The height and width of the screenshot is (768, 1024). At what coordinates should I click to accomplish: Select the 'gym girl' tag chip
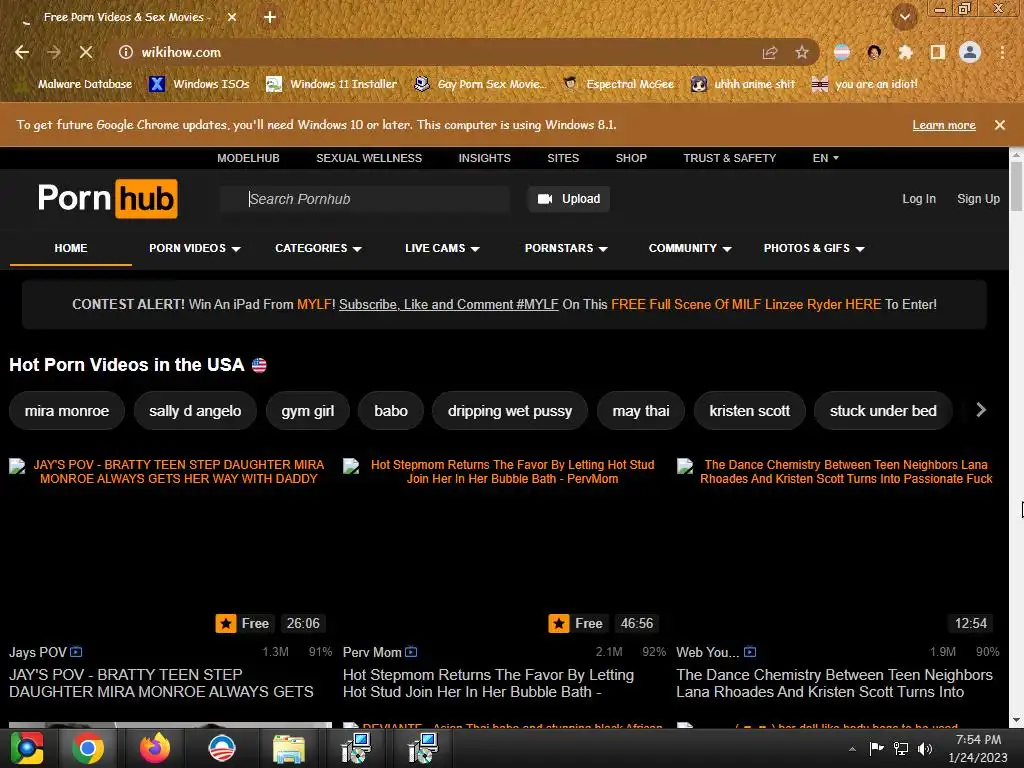(x=308, y=411)
